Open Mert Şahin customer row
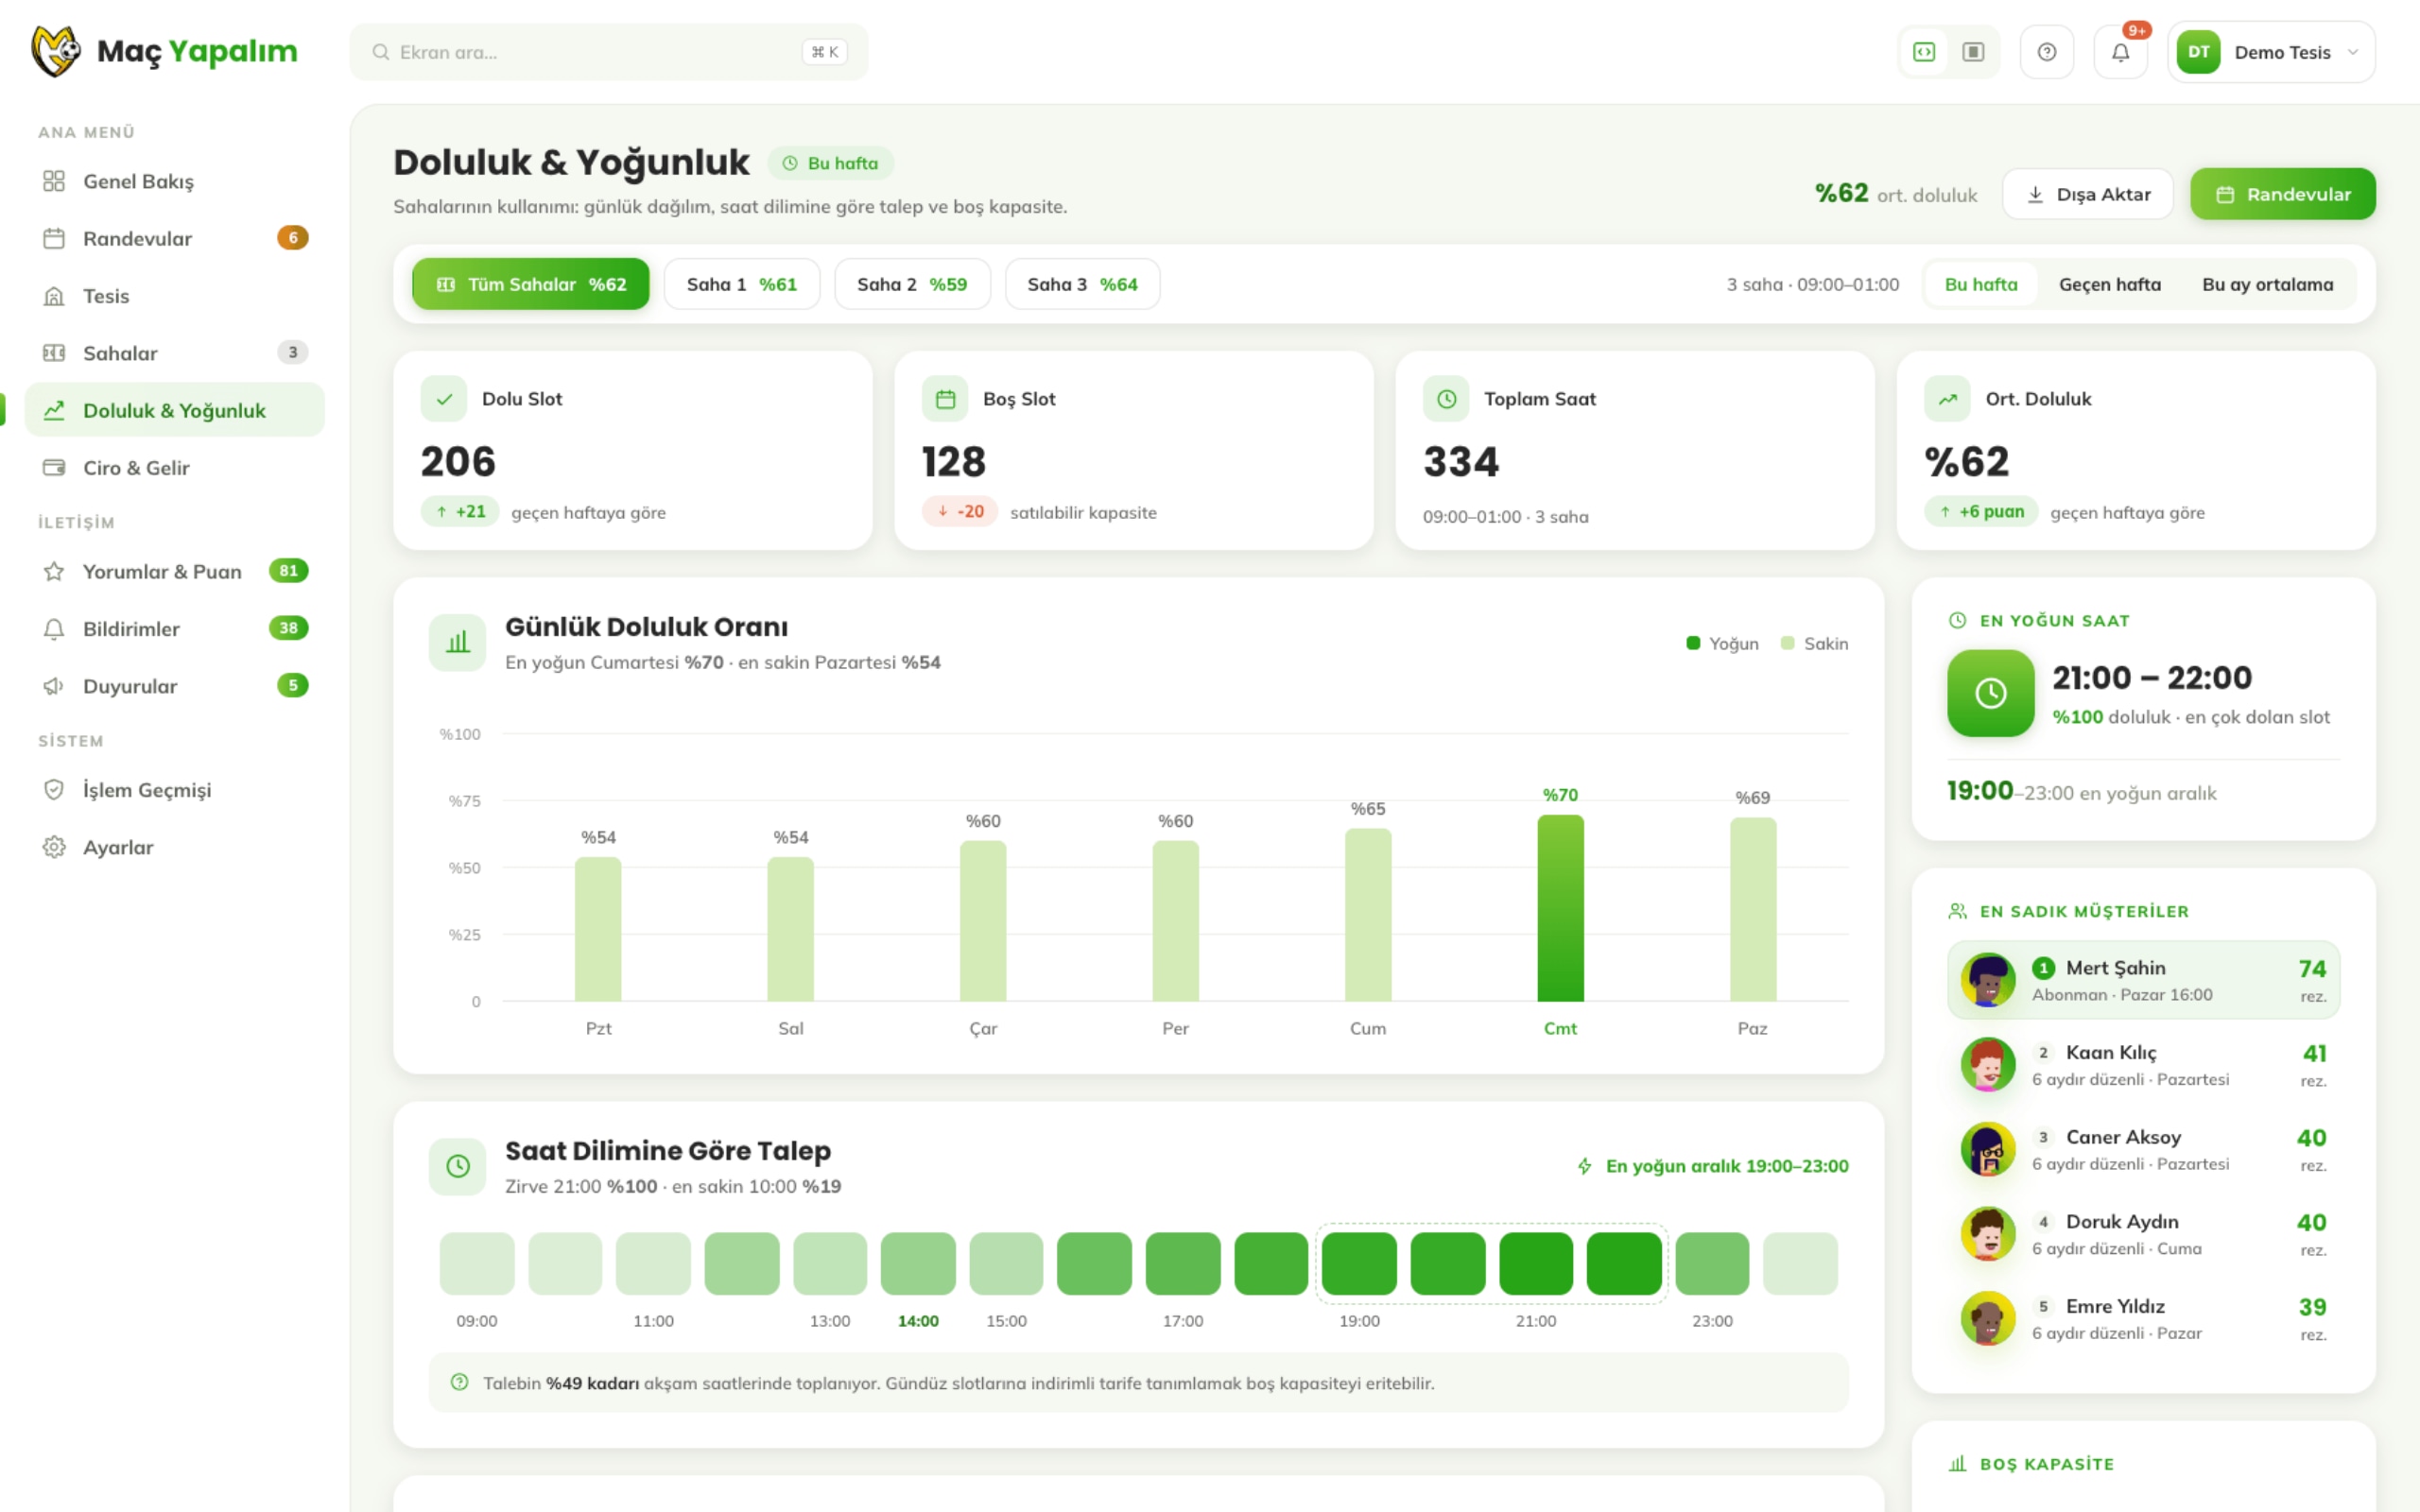The width and height of the screenshot is (2420, 1512). point(2143,980)
